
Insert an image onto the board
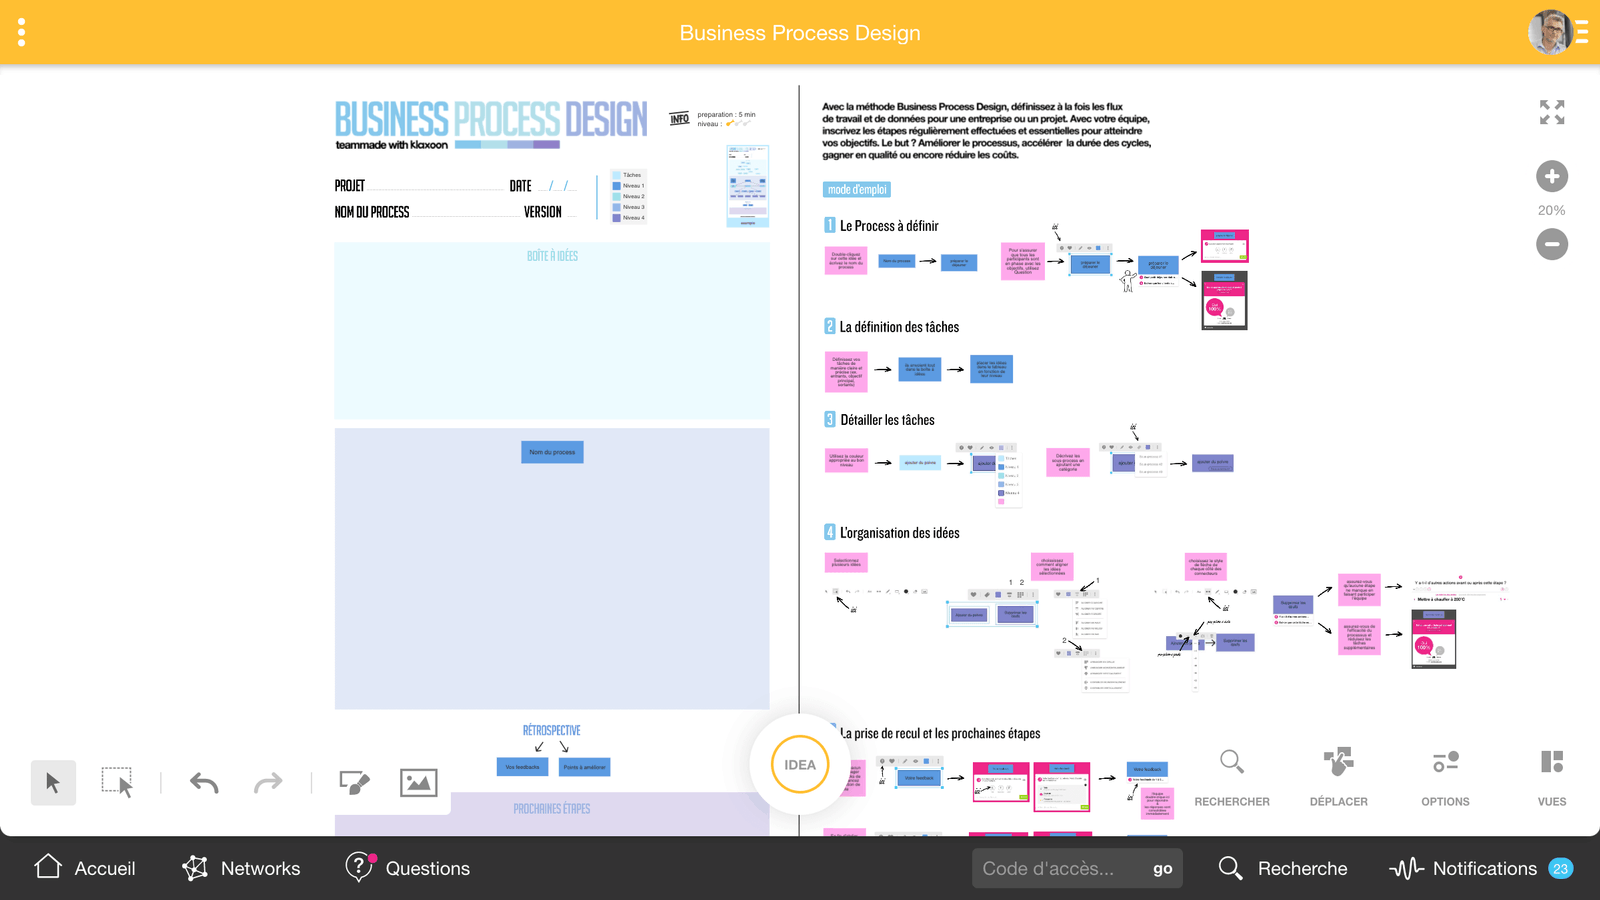pos(418,783)
